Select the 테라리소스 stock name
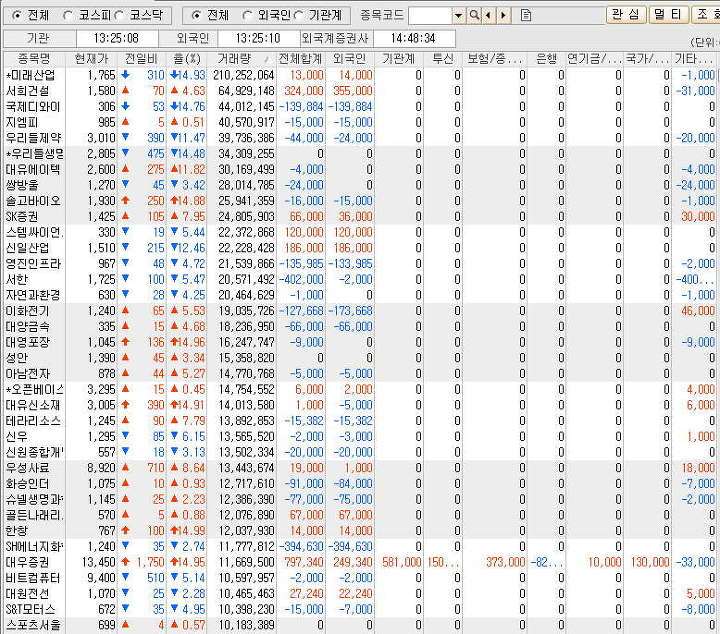 tap(33, 421)
